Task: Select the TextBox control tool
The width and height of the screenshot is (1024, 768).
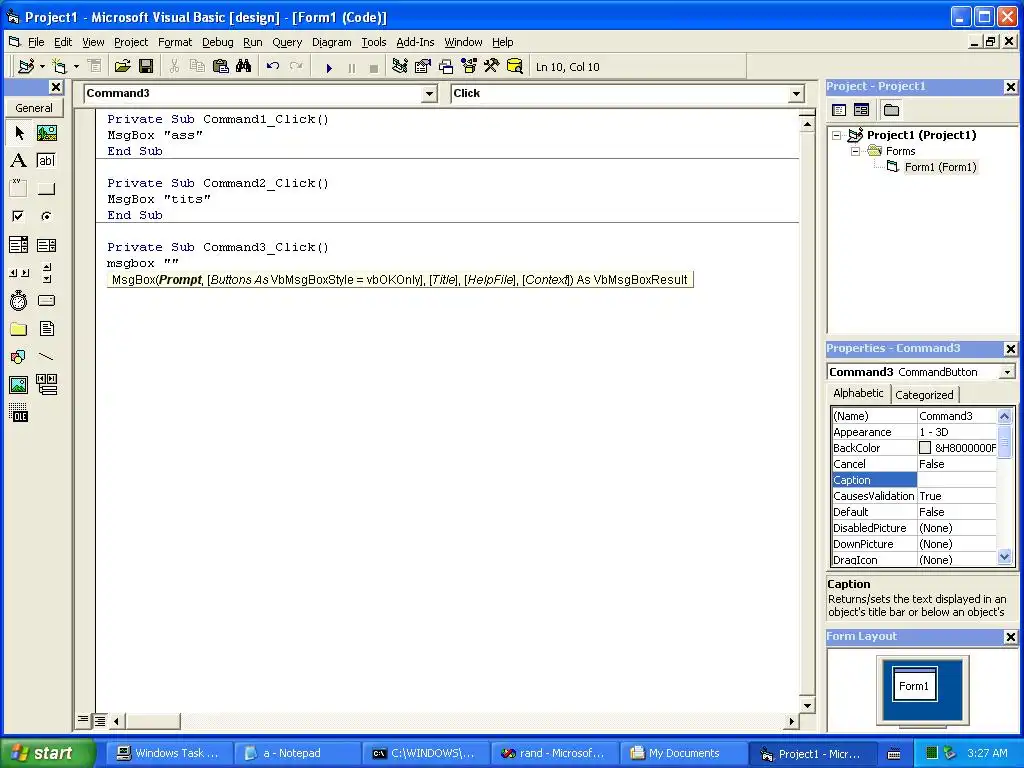Action: point(46,161)
